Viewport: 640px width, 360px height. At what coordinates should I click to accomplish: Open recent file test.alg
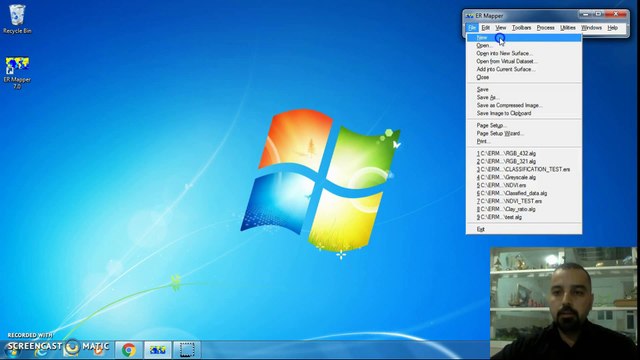tap(524, 217)
